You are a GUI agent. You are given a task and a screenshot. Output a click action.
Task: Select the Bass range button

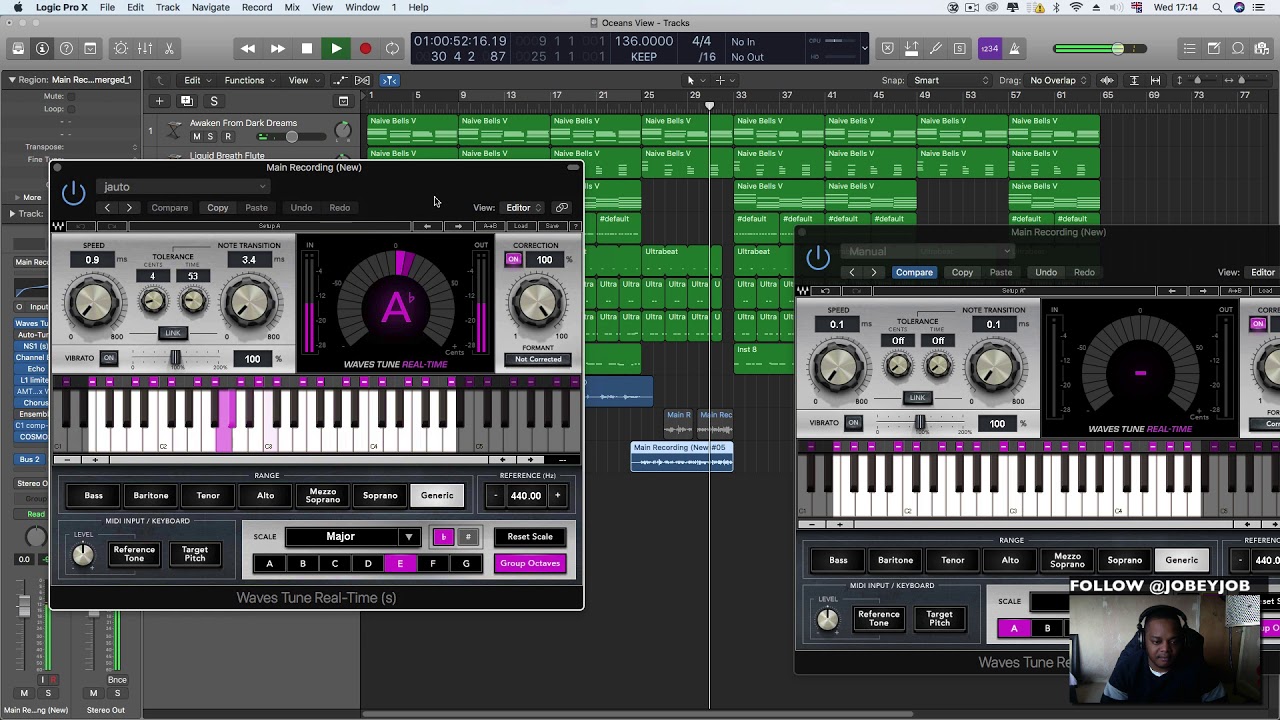(x=93, y=496)
